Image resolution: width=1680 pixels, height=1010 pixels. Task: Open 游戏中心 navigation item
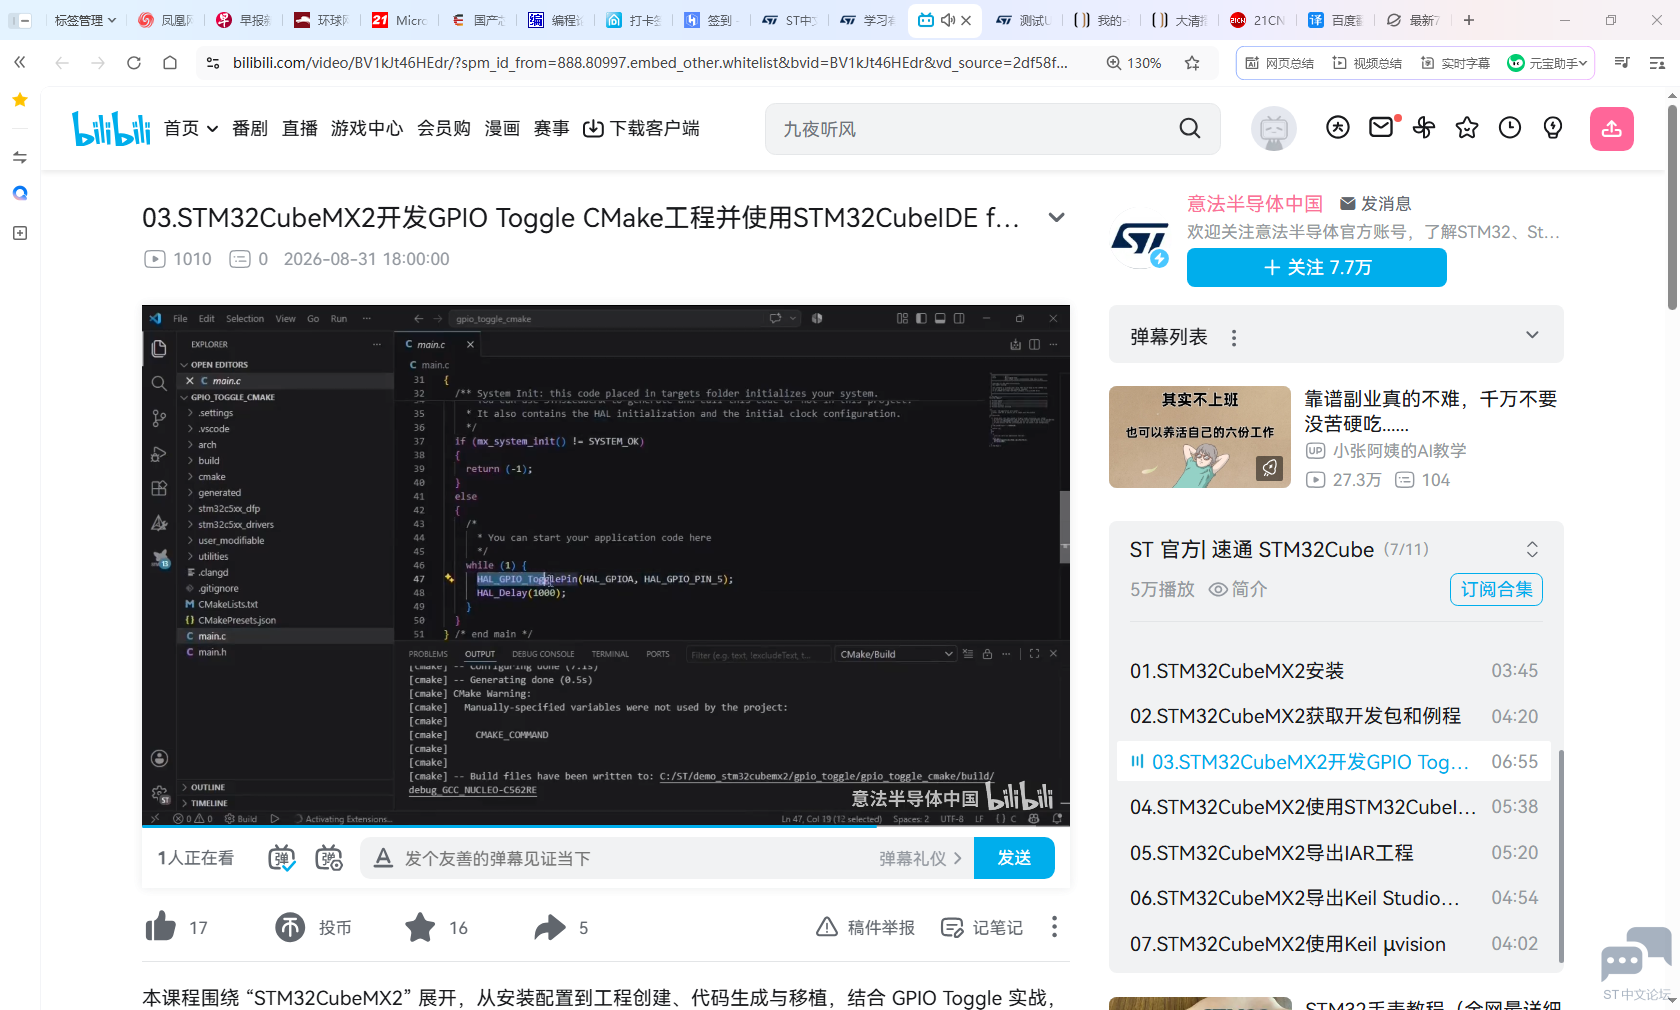click(x=367, y=128)
